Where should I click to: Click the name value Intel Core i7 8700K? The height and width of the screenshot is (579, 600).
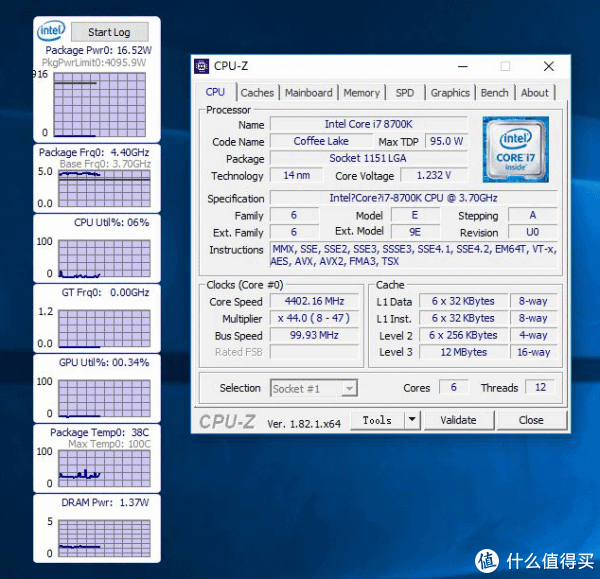[369, 124]
